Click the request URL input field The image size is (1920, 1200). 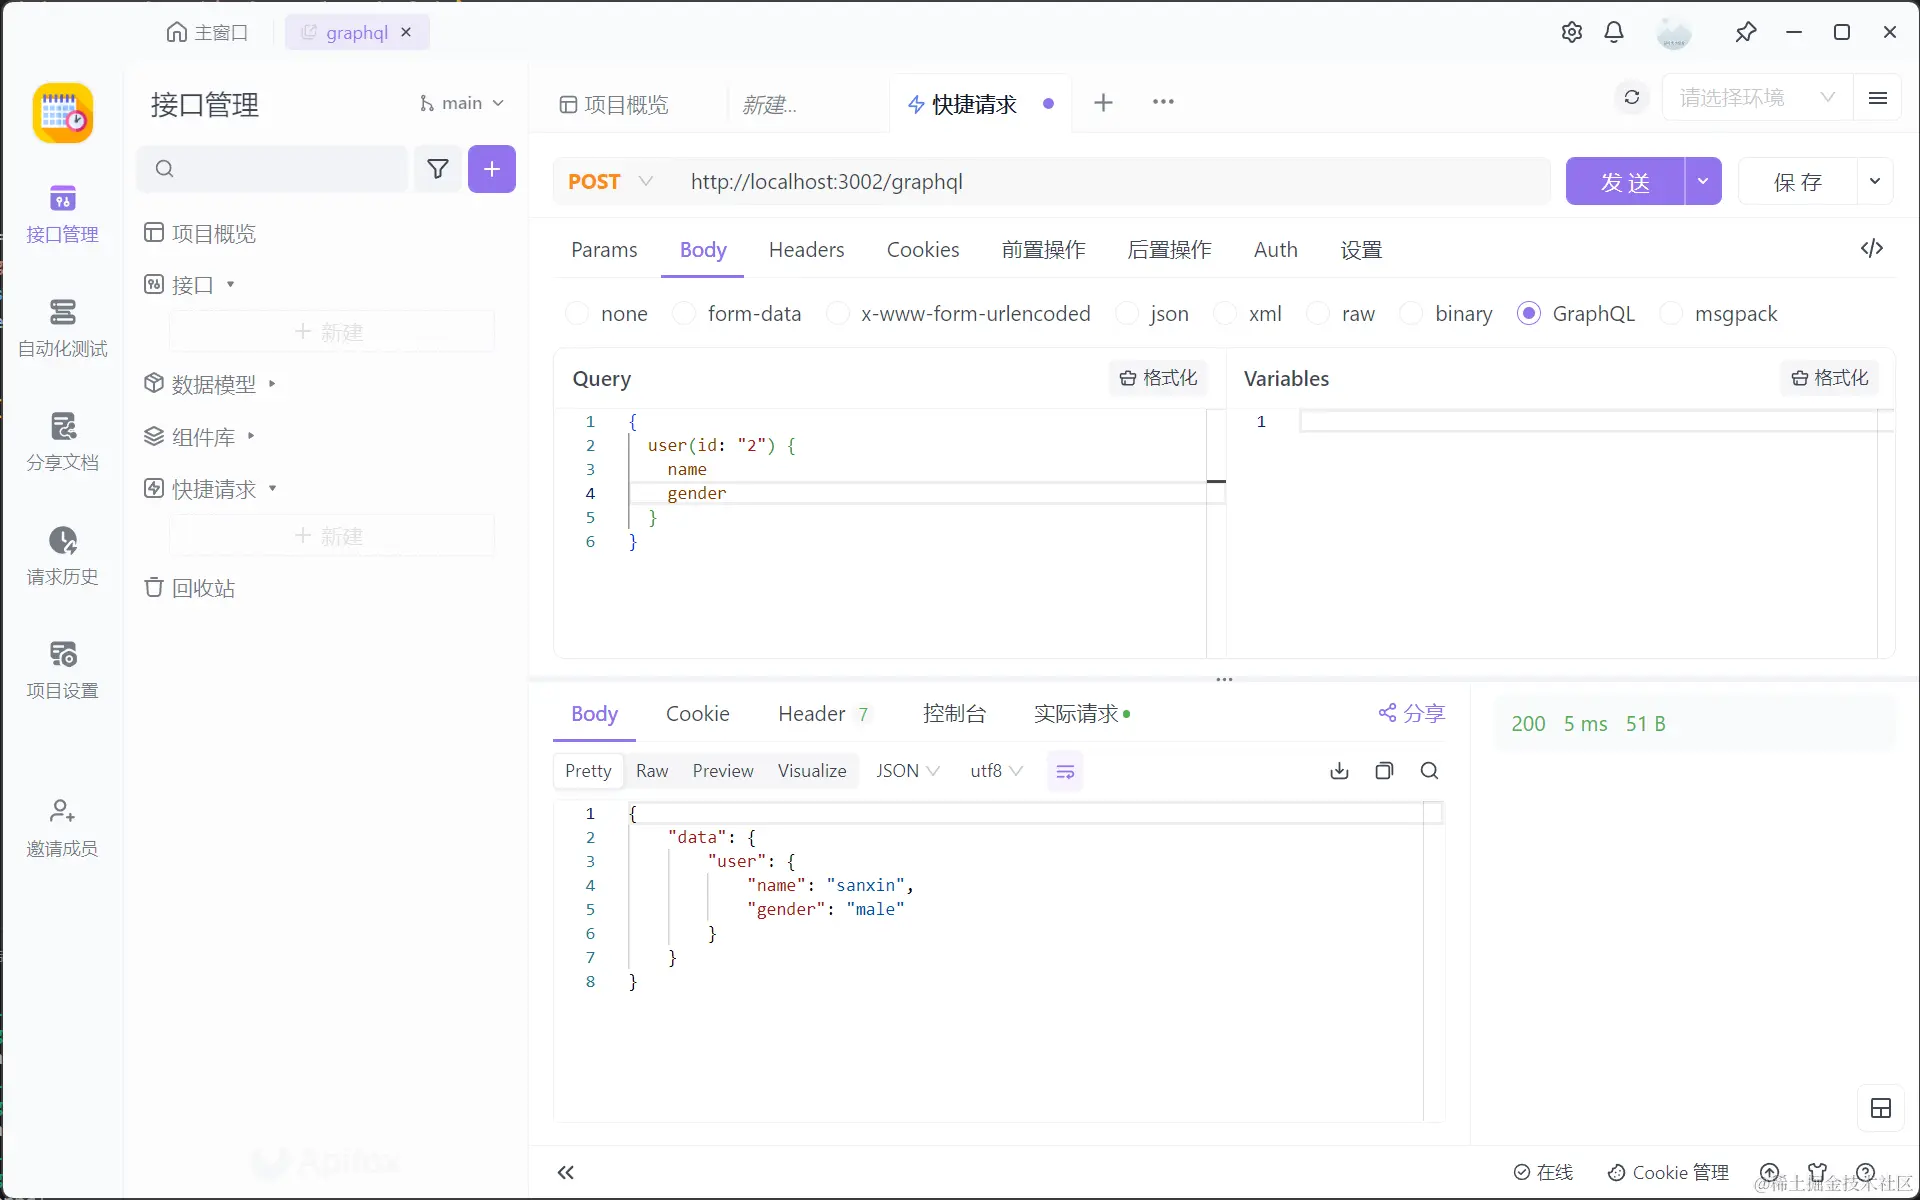[1100, 182]
